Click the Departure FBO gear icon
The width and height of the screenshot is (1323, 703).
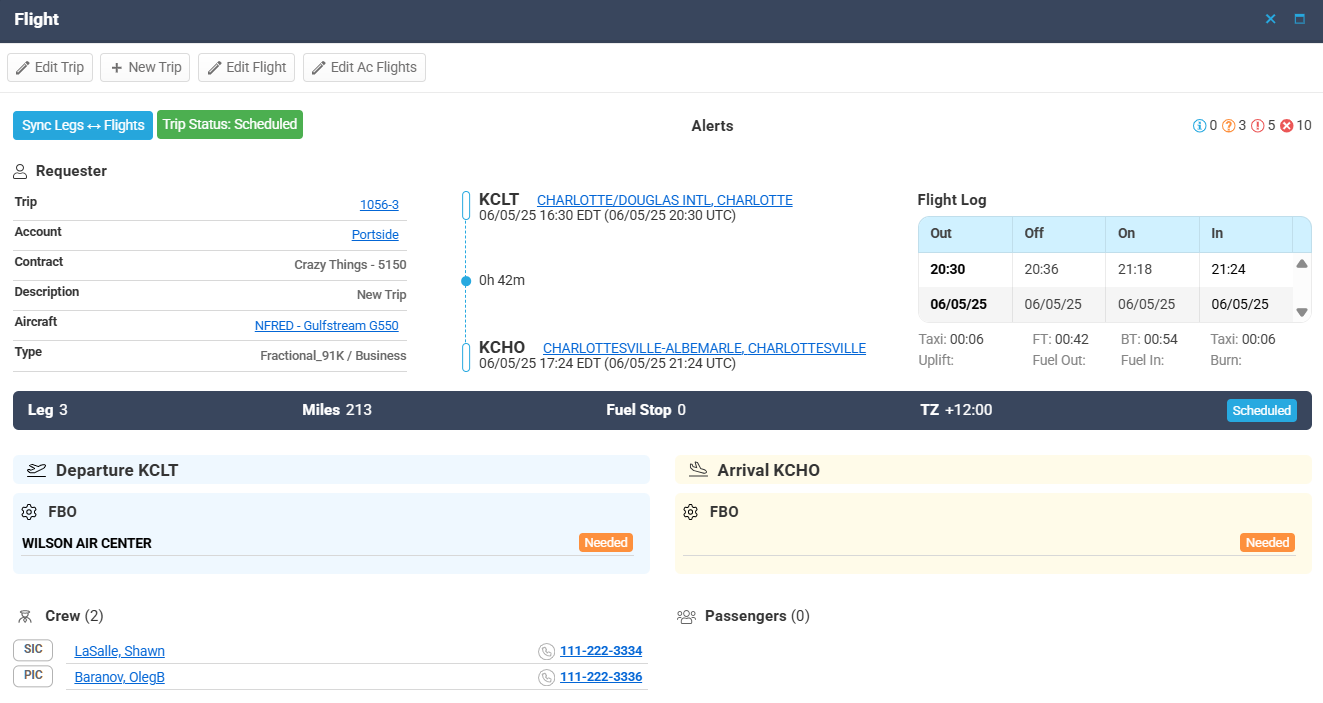[x=29, y=512]
